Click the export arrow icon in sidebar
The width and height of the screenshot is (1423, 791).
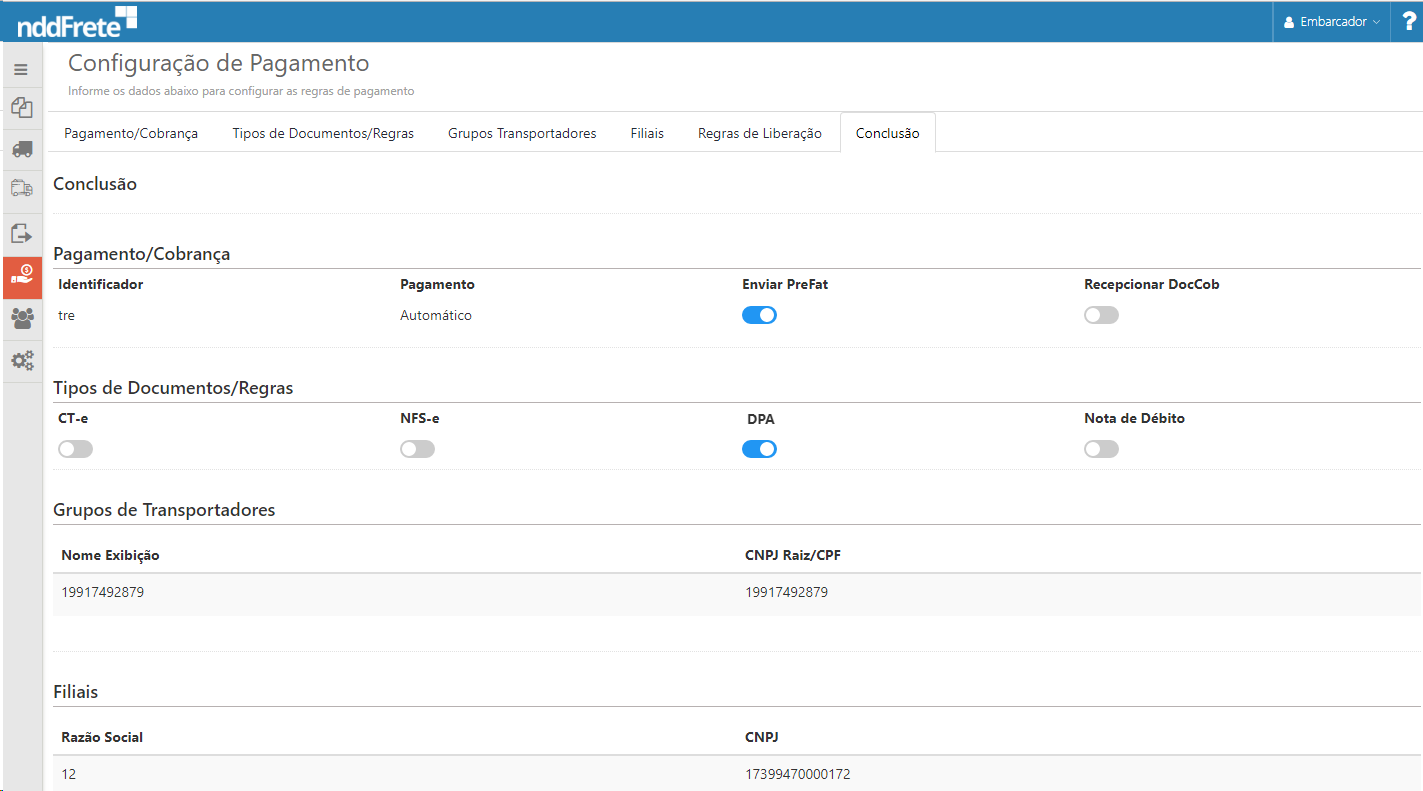21,234
